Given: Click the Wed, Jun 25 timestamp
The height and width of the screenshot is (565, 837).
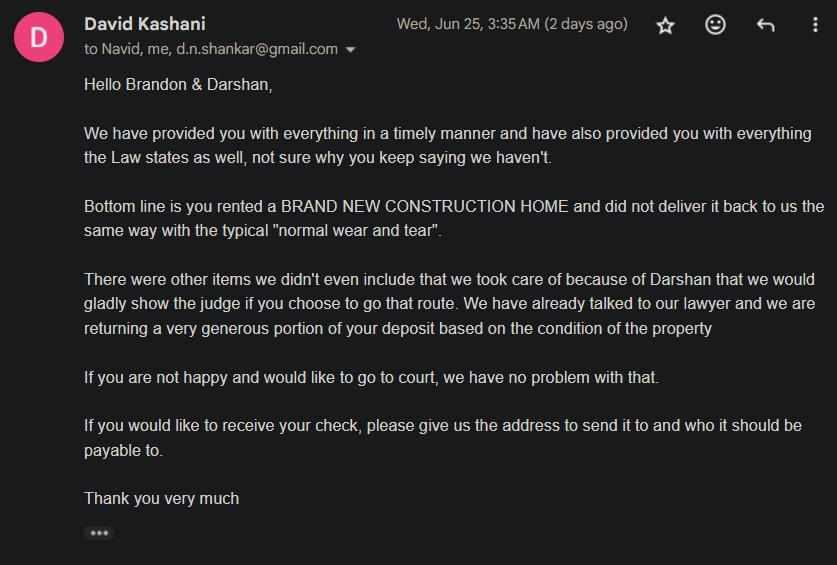Looking at the screenshot, I should tap(468, 24).
